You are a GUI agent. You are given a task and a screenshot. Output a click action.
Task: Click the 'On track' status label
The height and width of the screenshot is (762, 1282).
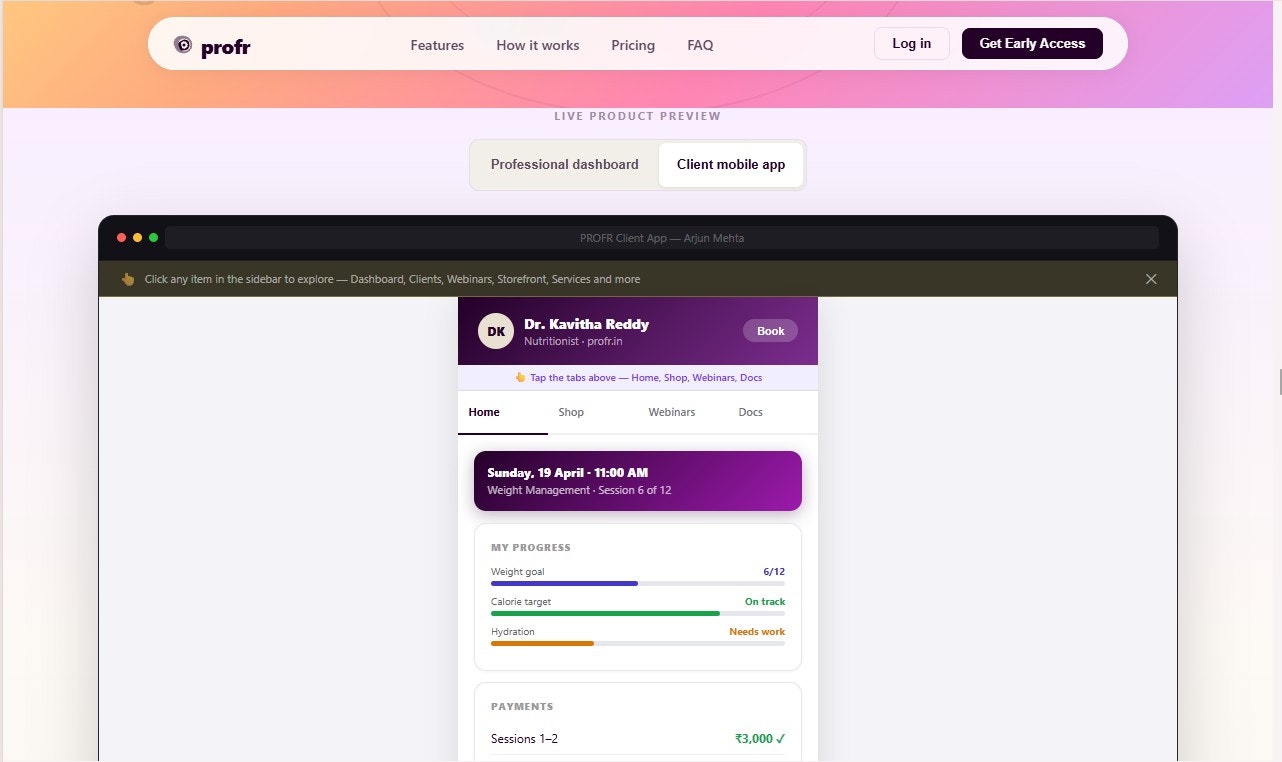point(765,602)
